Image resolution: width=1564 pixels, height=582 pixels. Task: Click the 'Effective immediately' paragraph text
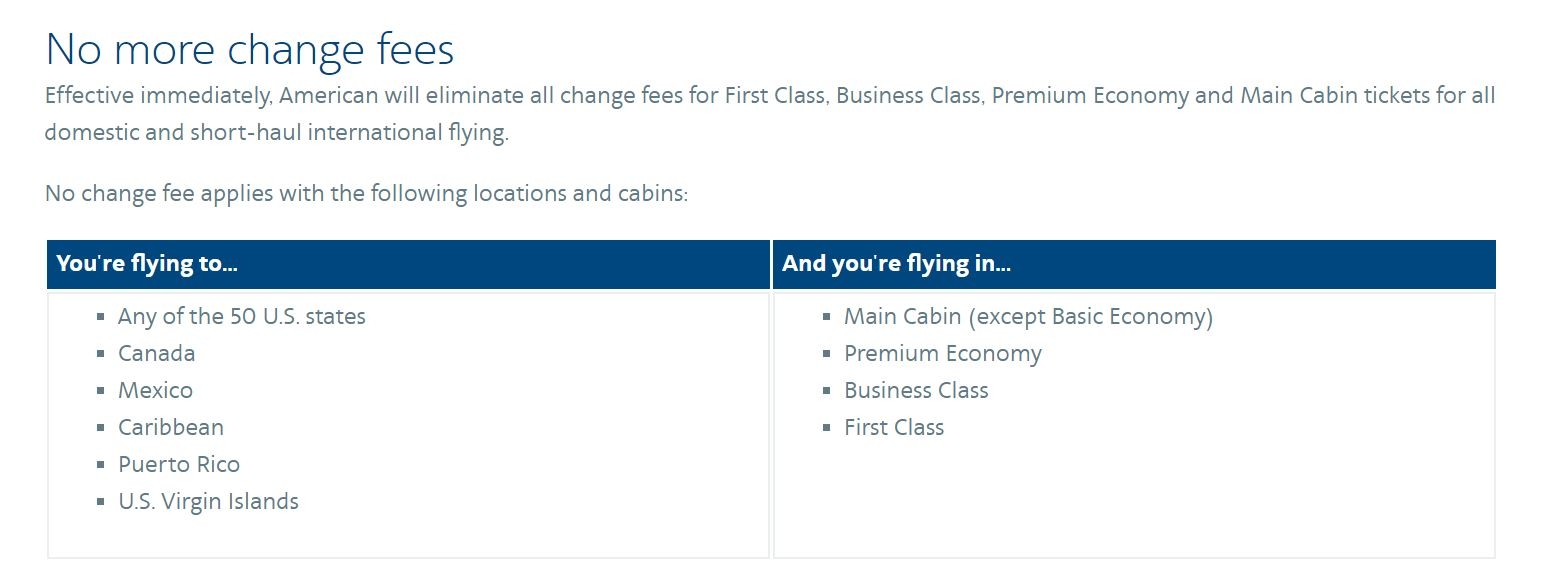[x=770, y=114]
